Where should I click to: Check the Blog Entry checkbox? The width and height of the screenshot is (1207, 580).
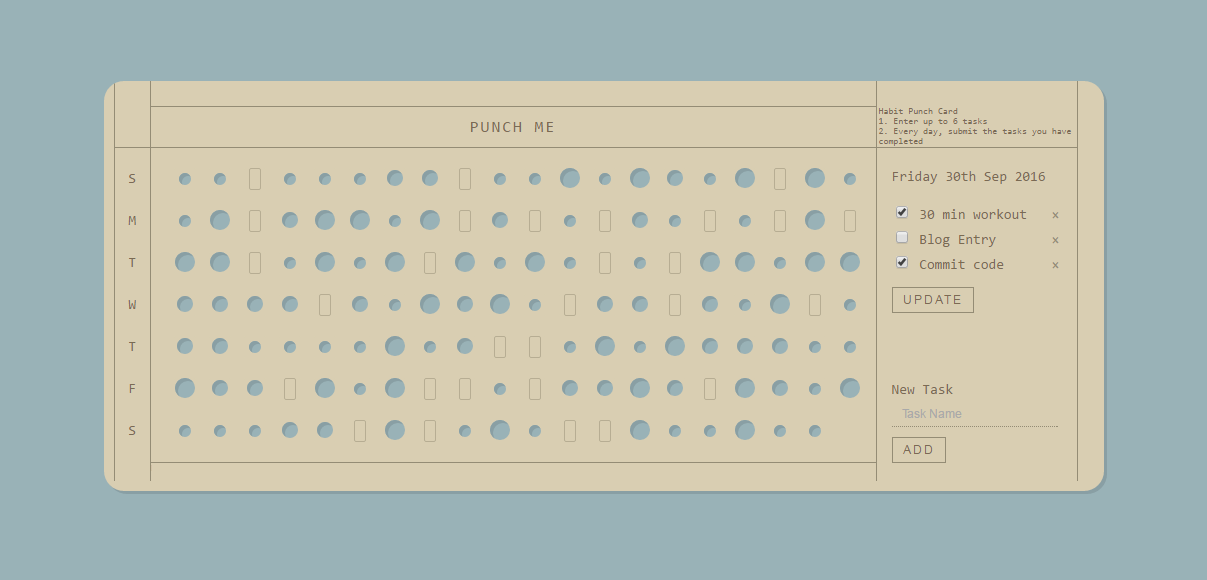click(x=902, y=238)
